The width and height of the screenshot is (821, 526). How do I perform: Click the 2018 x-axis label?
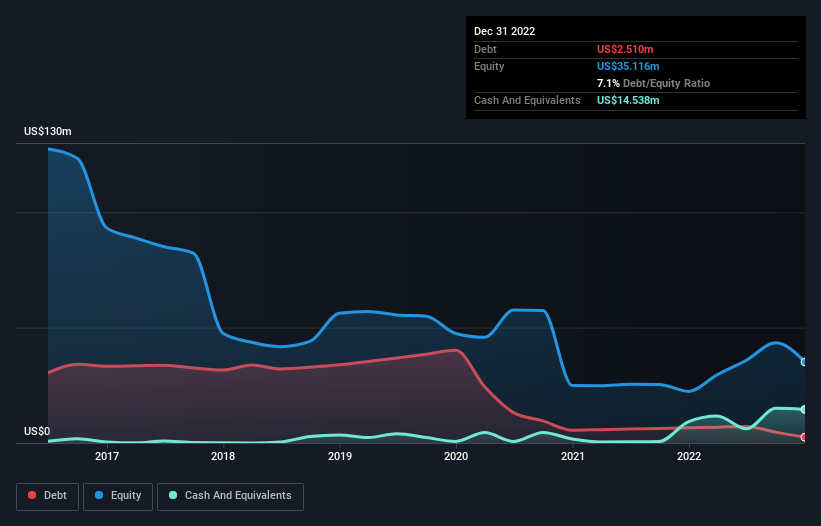(223, 456)
